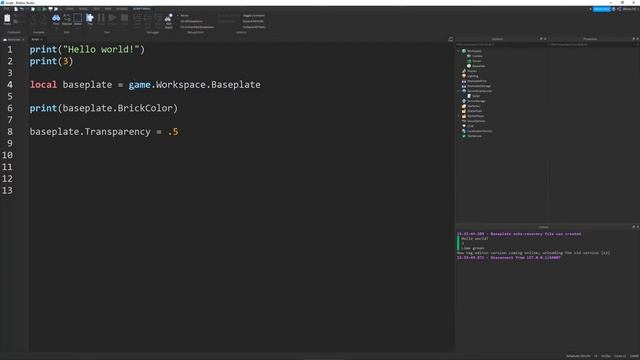Collapse the ServerScriptService tree node
Screen dimensions: 640x360
click(x=458, y=91)
